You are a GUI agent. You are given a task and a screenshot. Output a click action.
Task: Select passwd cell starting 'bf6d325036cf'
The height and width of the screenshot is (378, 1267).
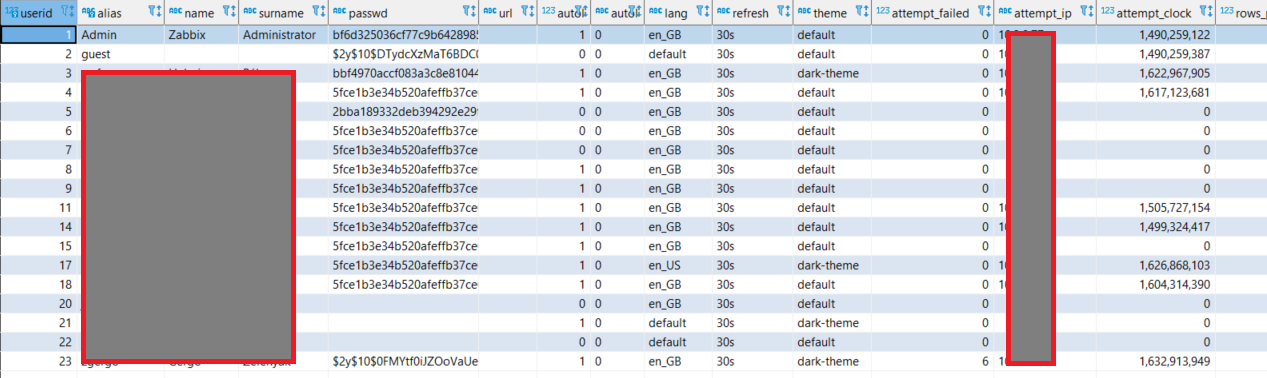404,34
